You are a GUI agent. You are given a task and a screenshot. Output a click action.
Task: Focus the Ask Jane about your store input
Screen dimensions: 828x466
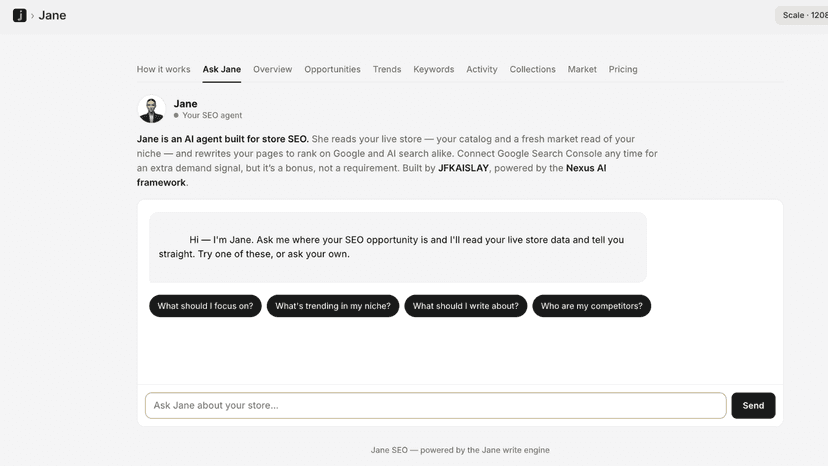[436, 405]
